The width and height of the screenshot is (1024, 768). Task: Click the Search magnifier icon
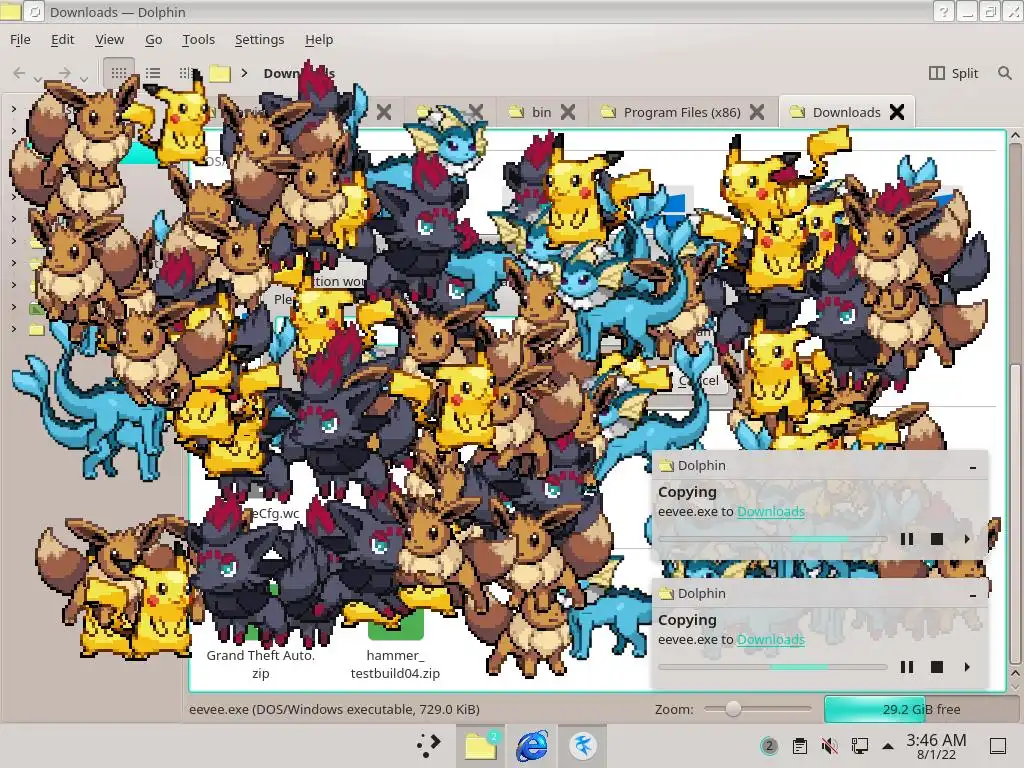(1004, 73)
